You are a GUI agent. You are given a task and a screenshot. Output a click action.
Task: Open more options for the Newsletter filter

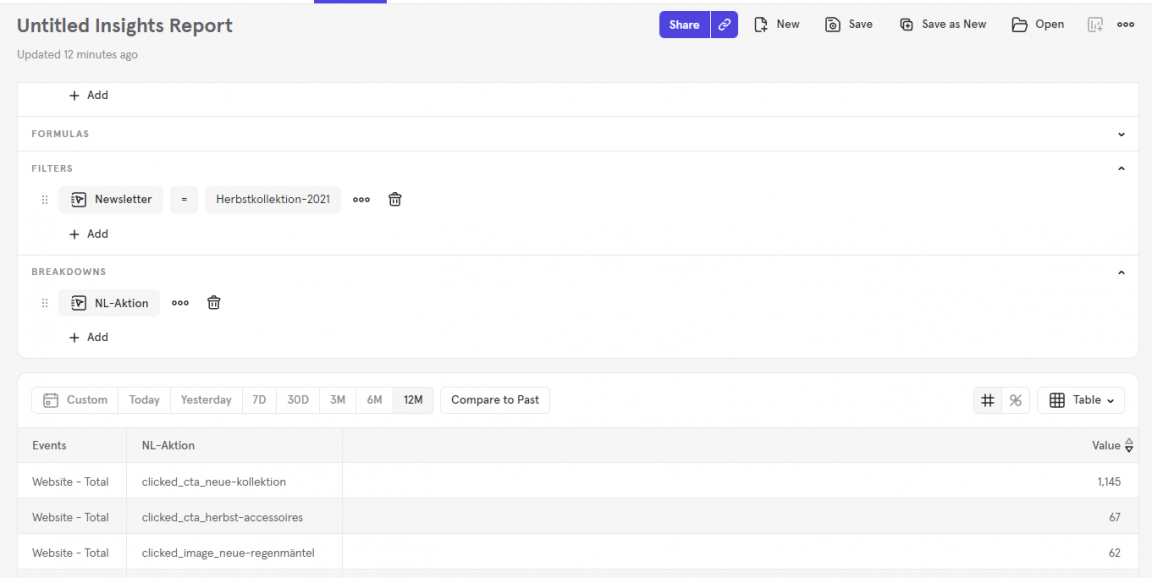(x=361, y=199)
